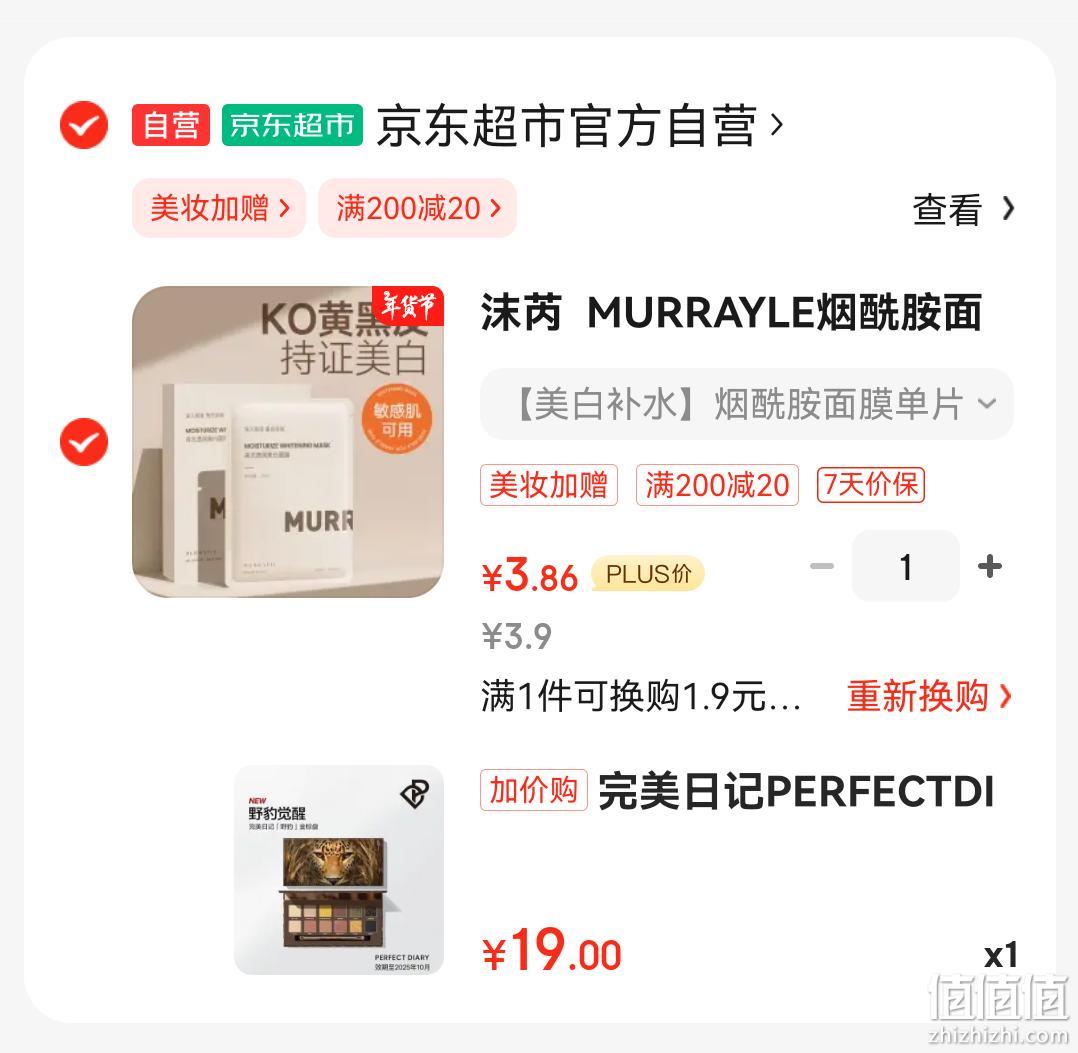Deselect the MURRAYLE mask item checkbox
This screenshot has height=1053, width=1078.
coord(84,441)
